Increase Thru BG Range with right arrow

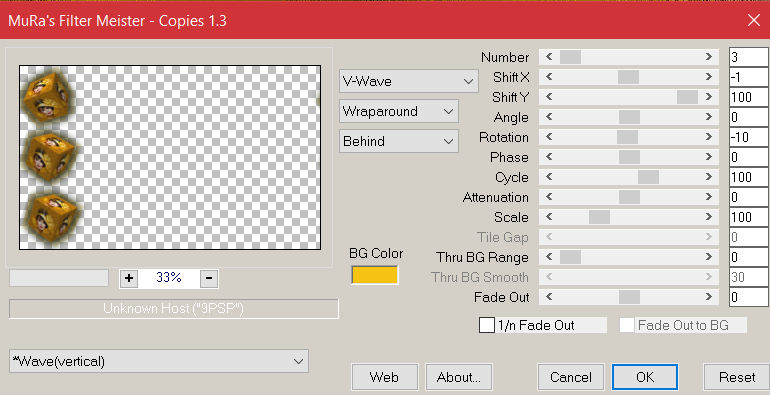coord(709,256)
